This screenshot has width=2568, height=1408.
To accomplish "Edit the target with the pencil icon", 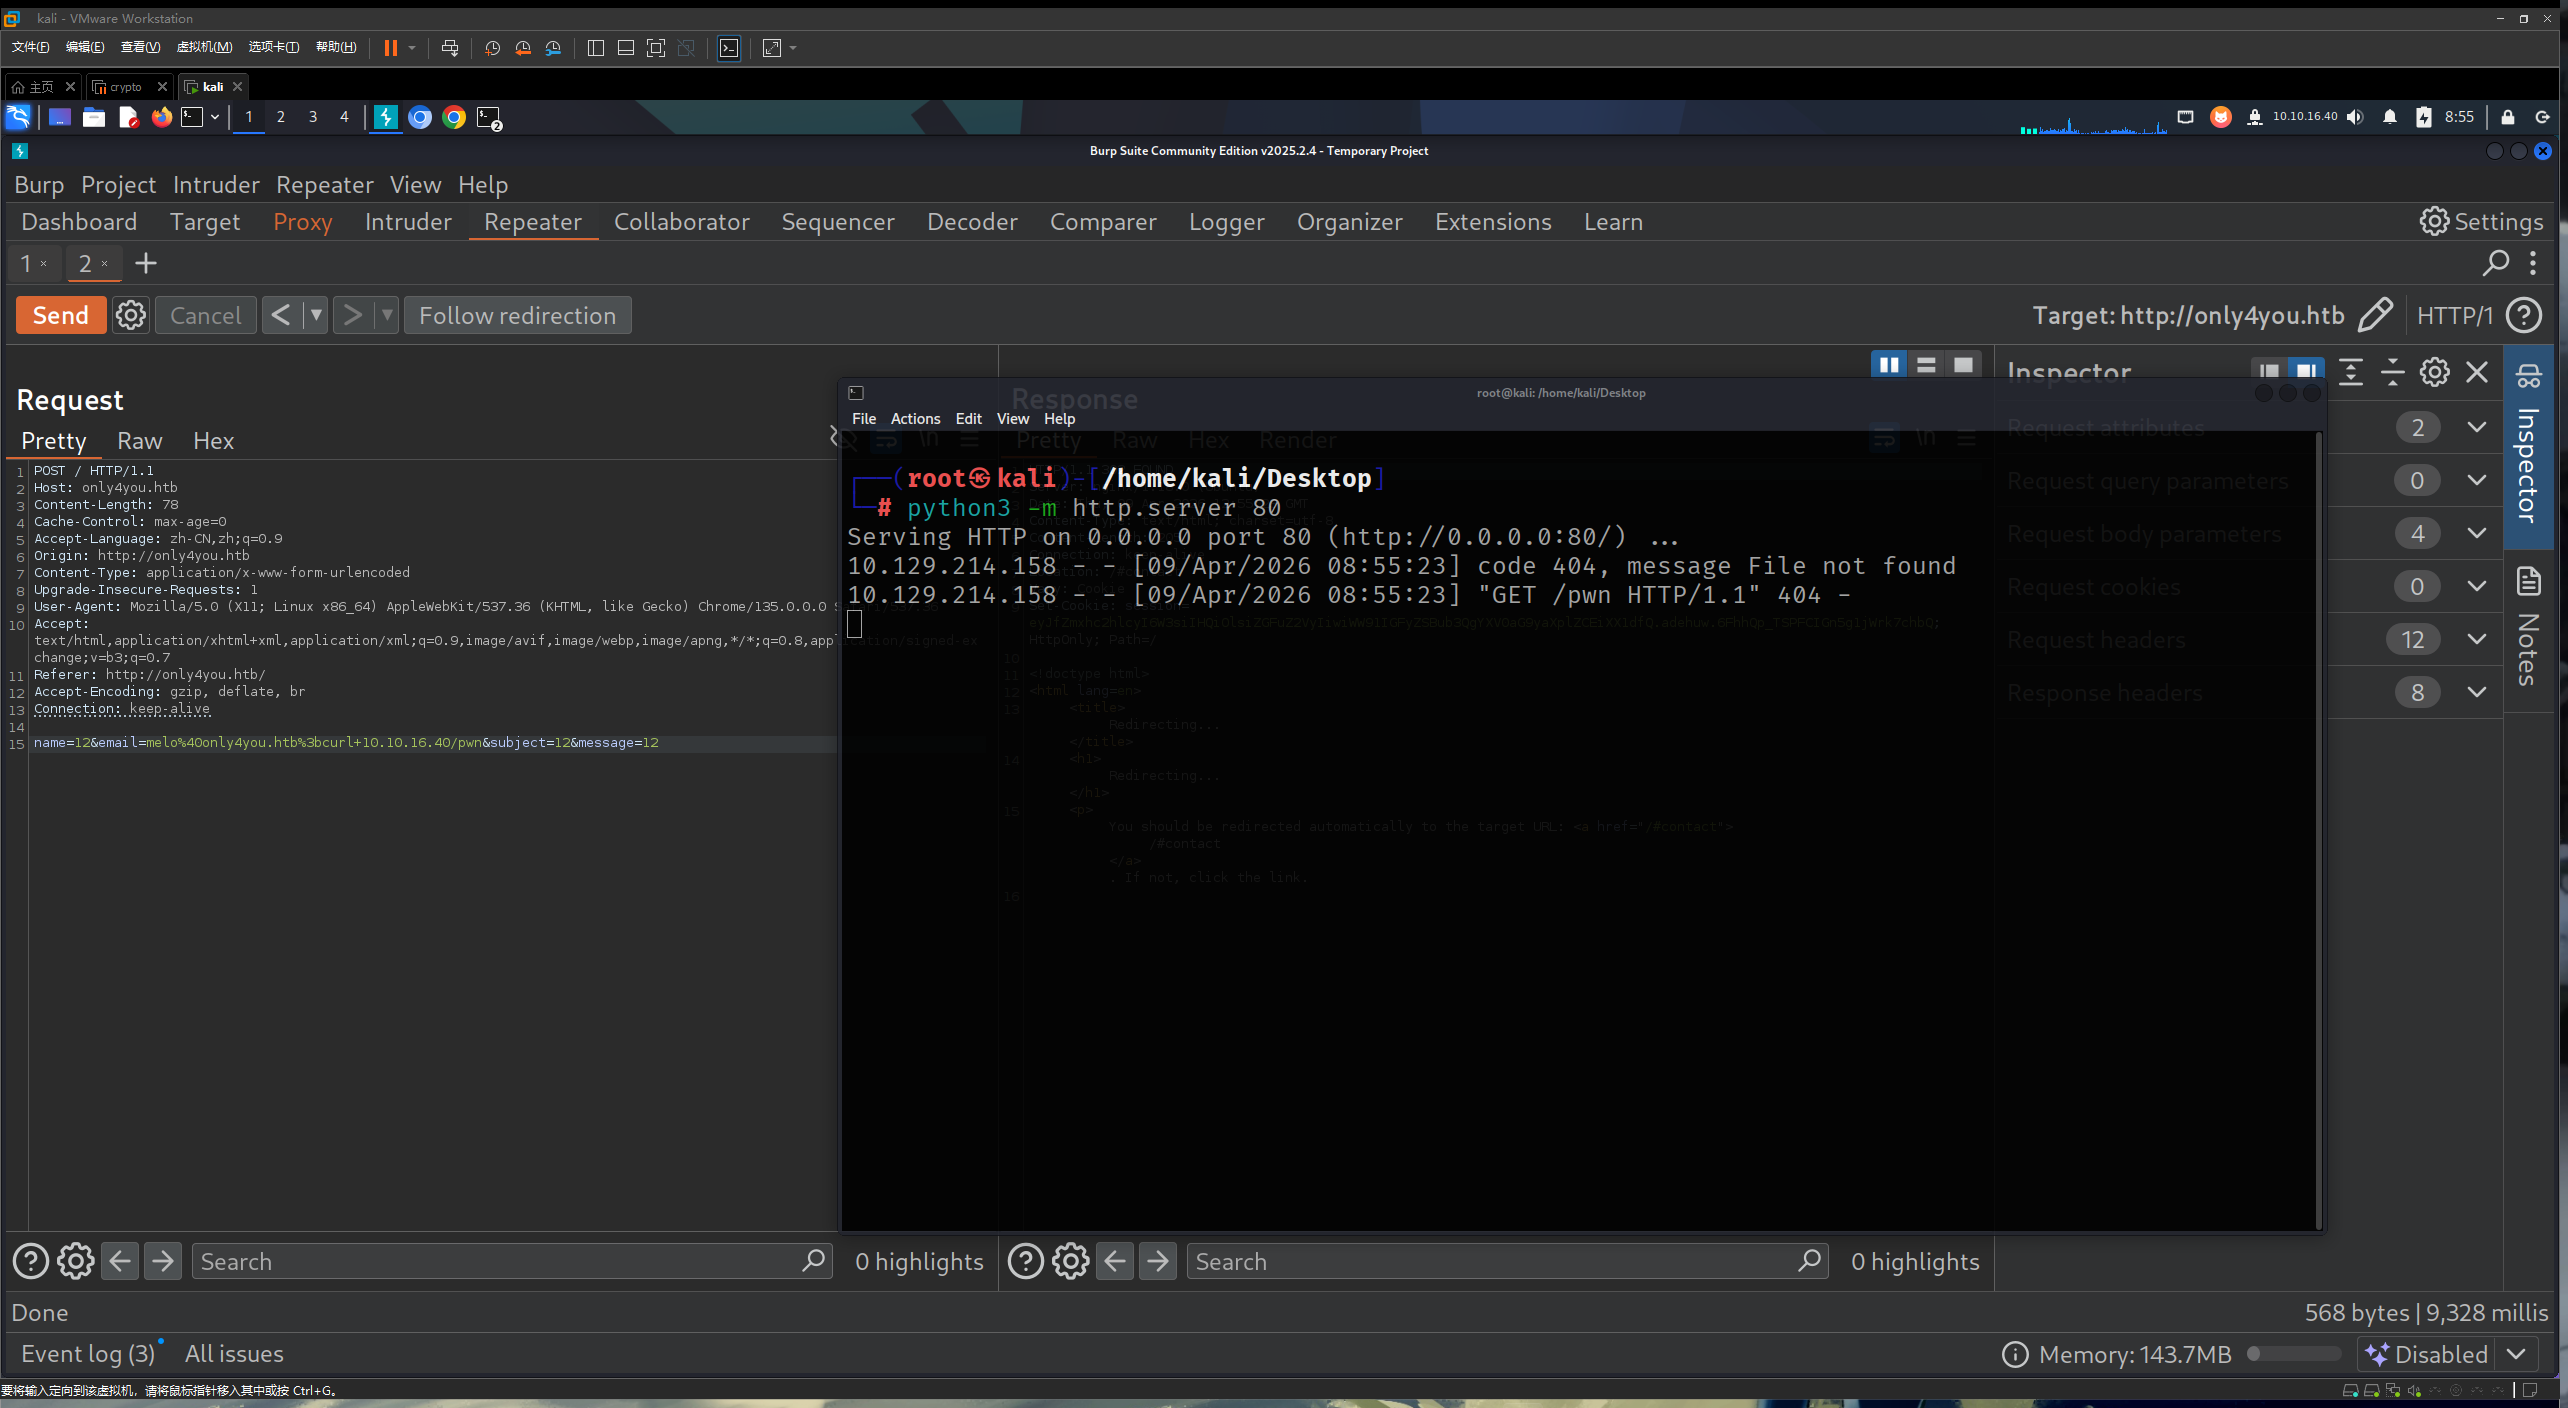I will tap(2375, 315).
